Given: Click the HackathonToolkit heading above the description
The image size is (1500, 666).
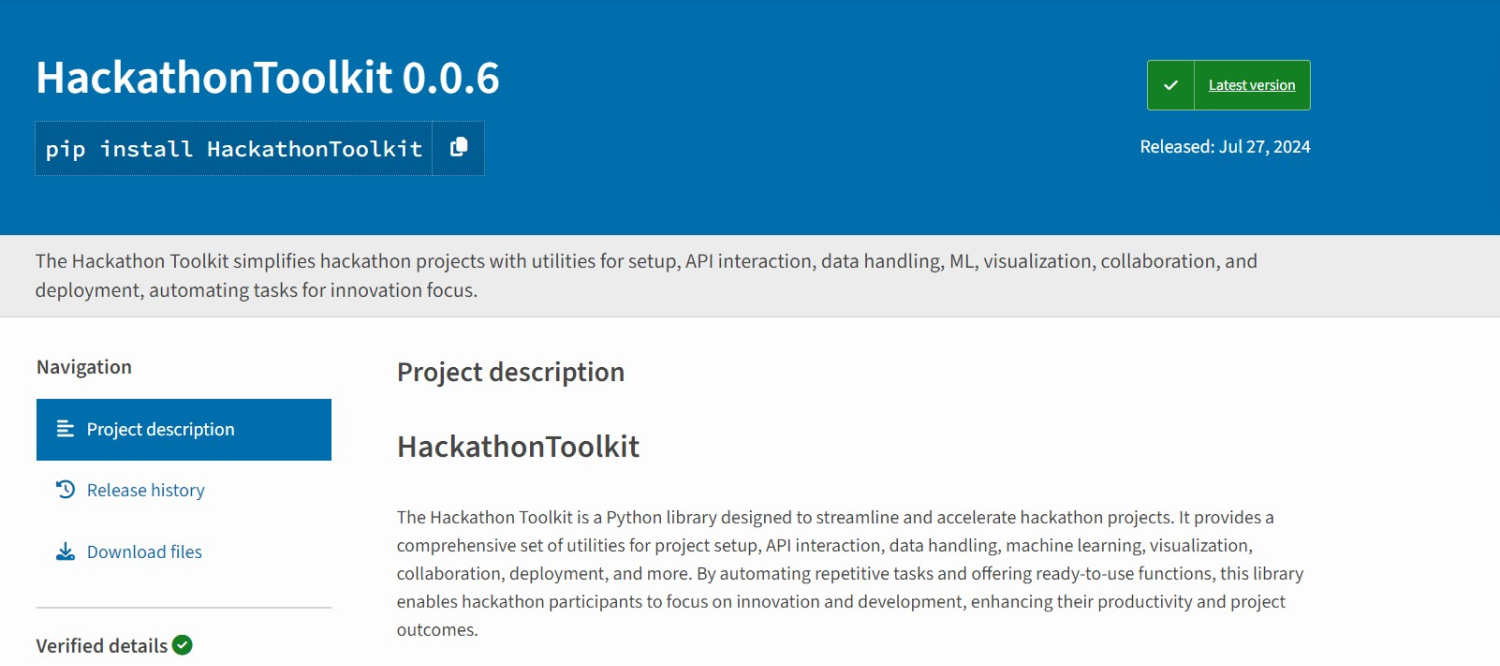Looking at the screenshot, I should [518, 446].
